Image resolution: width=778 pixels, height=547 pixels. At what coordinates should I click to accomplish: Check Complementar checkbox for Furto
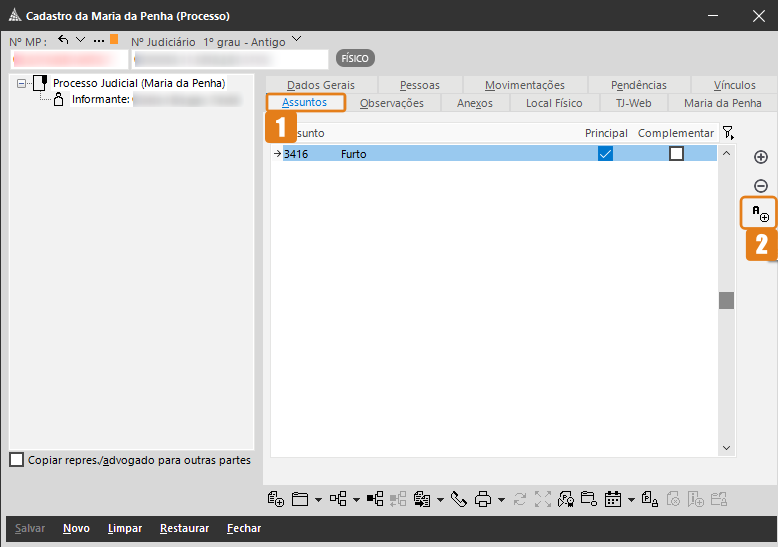[x=676, y=154]
